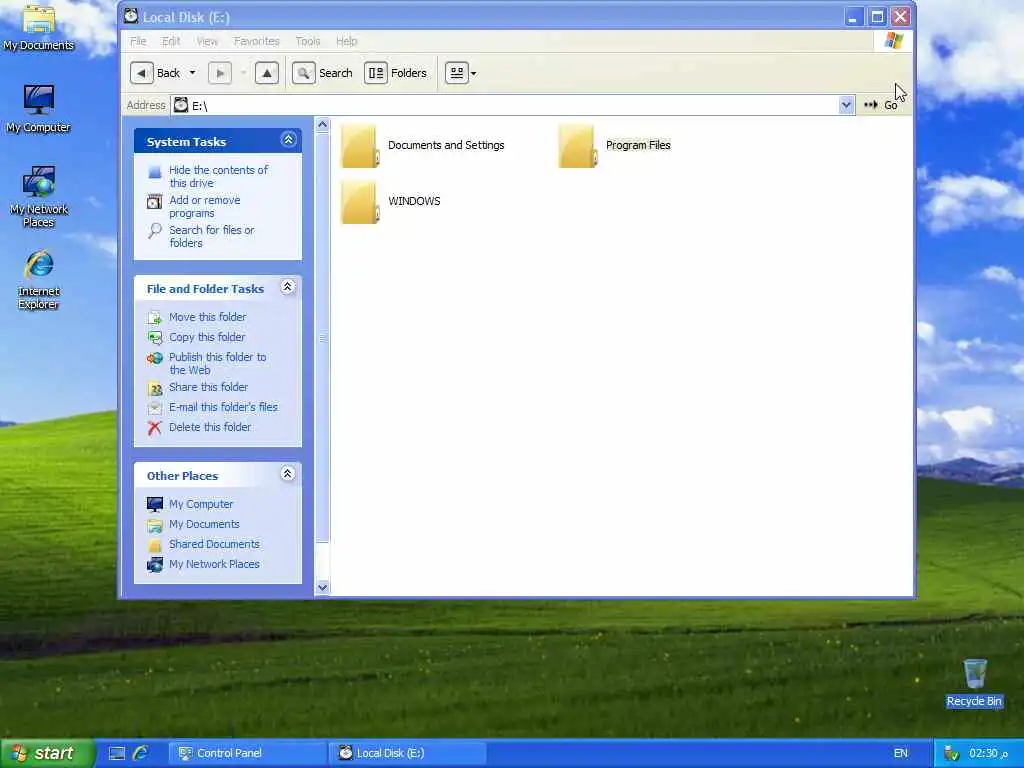Click Share this folder link
The height and width of the screenshot is (768, 1024).
coord(208,387)
